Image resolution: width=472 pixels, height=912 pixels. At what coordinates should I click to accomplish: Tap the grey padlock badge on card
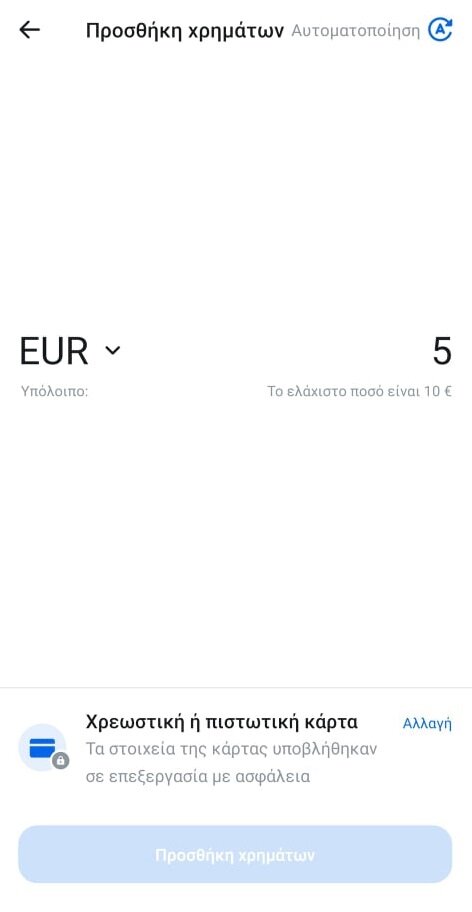pos(60,760)
